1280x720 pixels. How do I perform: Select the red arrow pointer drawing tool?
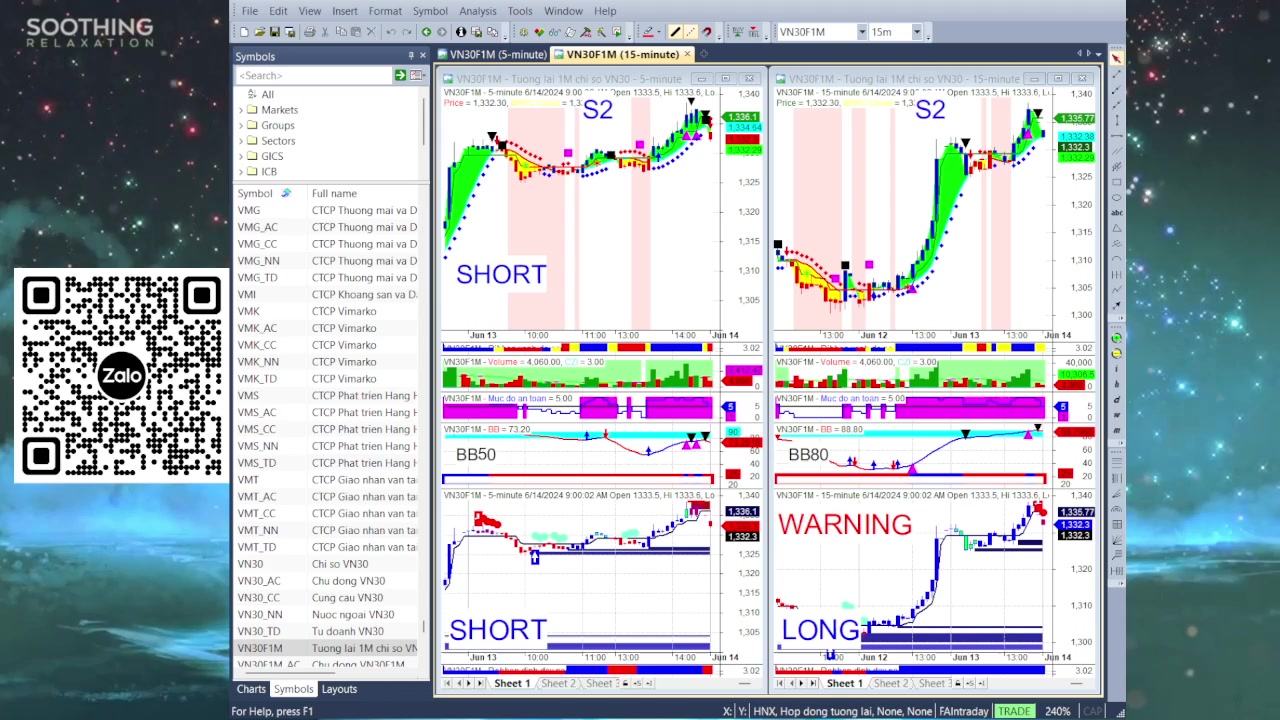tap(1116, 58)
